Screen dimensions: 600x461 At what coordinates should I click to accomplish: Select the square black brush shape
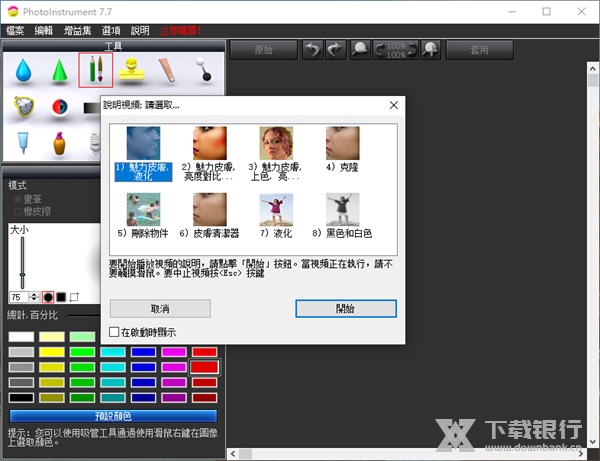click(61, 297)
